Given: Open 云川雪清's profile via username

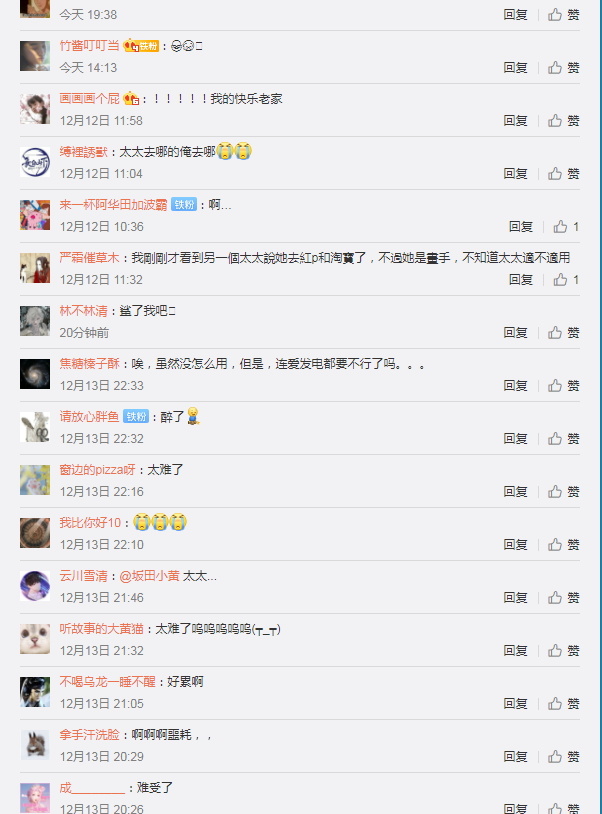Looking at the screenshot, I should [x=84, y=576].
